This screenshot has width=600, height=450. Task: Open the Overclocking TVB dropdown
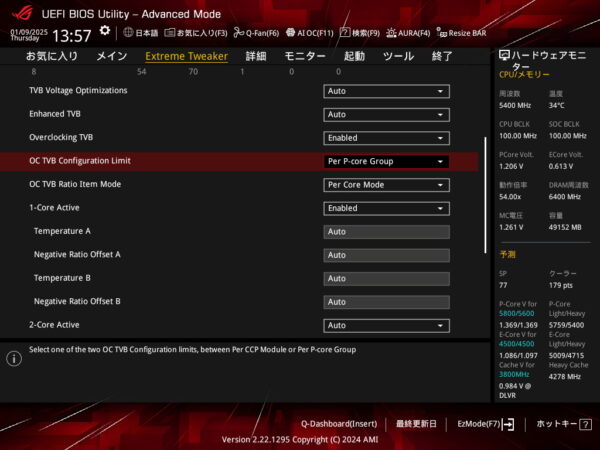[x=386, y=138]
